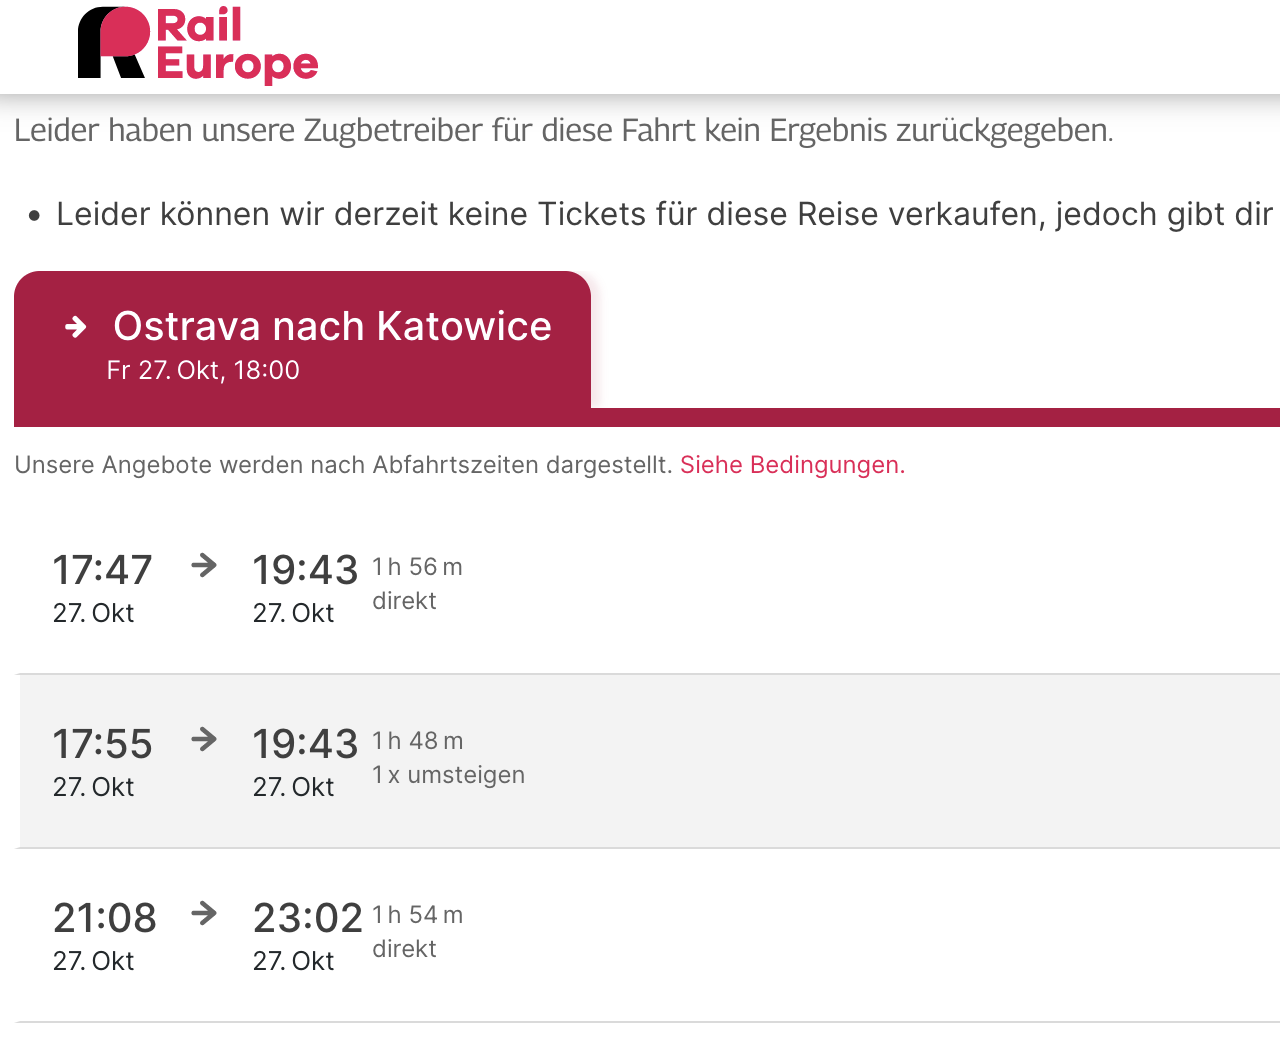Click the 23:02 arrival time
The height and width of the screenshot is (1052, 1280).
tap(307, 918)
